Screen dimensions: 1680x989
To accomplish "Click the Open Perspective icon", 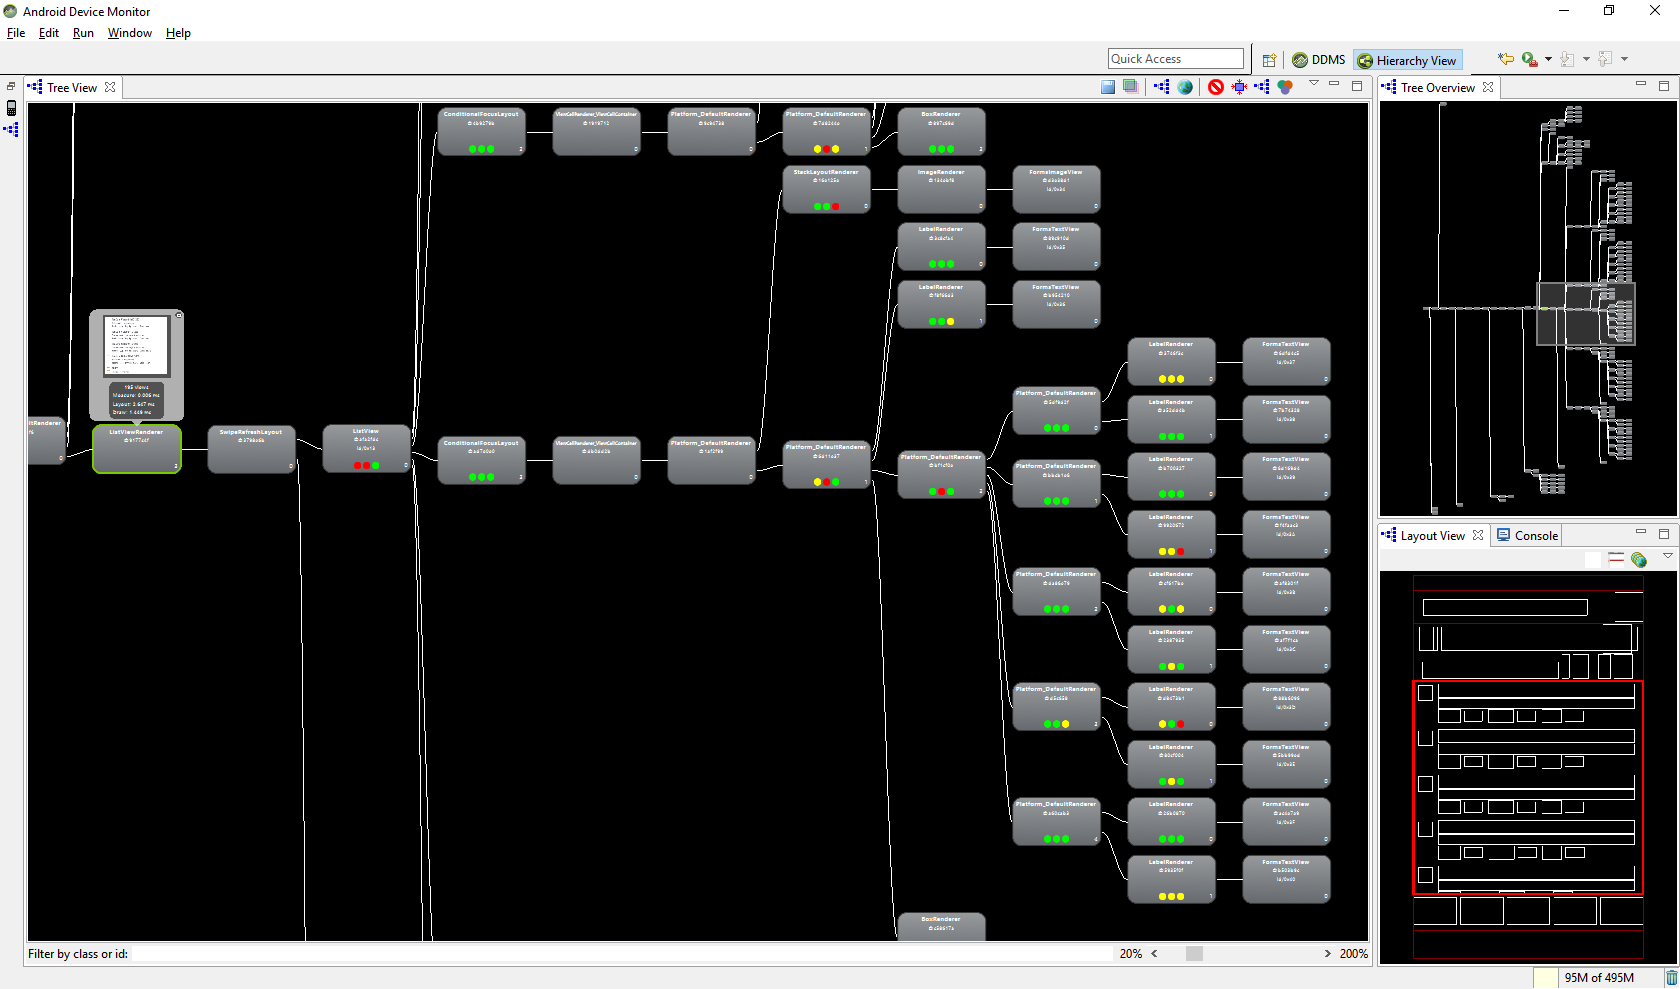I will click(1269, 60).
